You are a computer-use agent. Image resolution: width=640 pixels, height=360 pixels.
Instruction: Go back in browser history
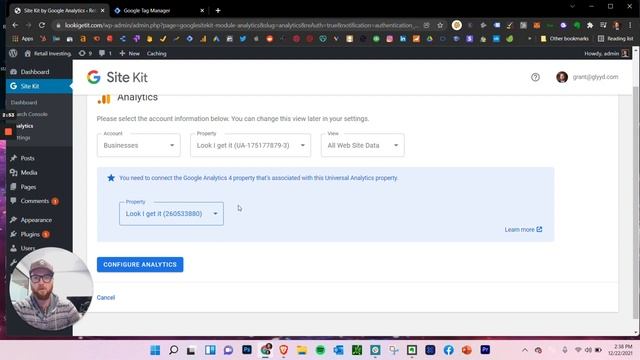(x=15, y=25)
